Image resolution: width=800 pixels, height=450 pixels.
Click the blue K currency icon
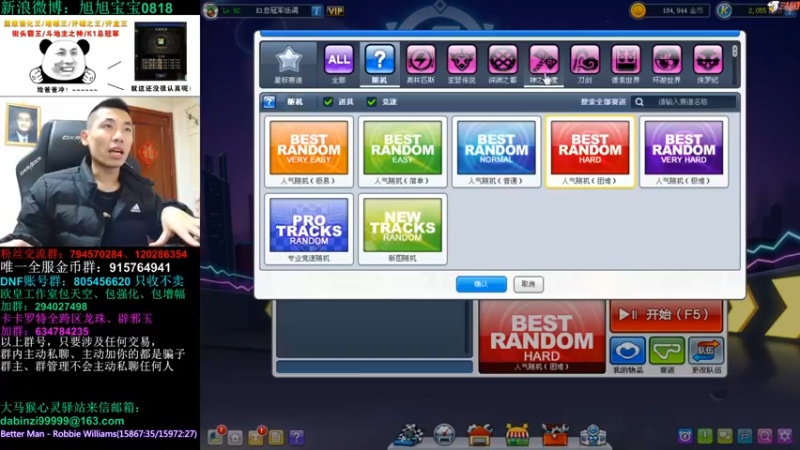point(723,11)
